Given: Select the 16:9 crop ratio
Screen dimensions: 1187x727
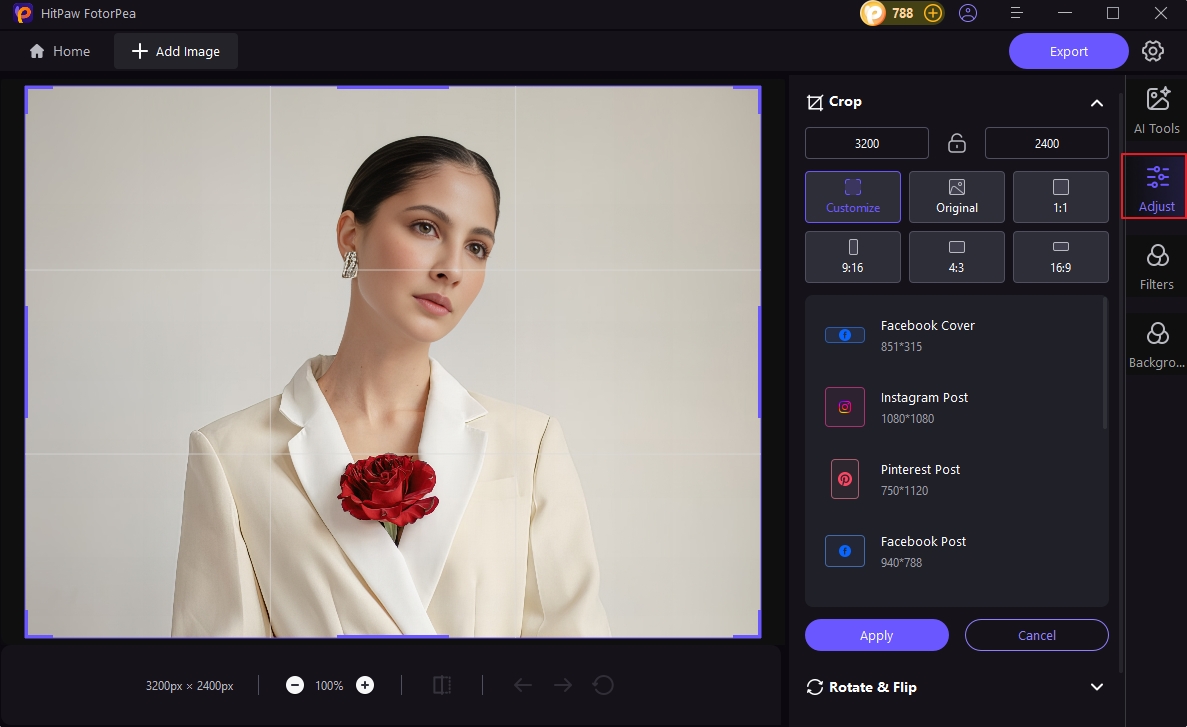Looking at the screenshot, I should (1061, 257).
